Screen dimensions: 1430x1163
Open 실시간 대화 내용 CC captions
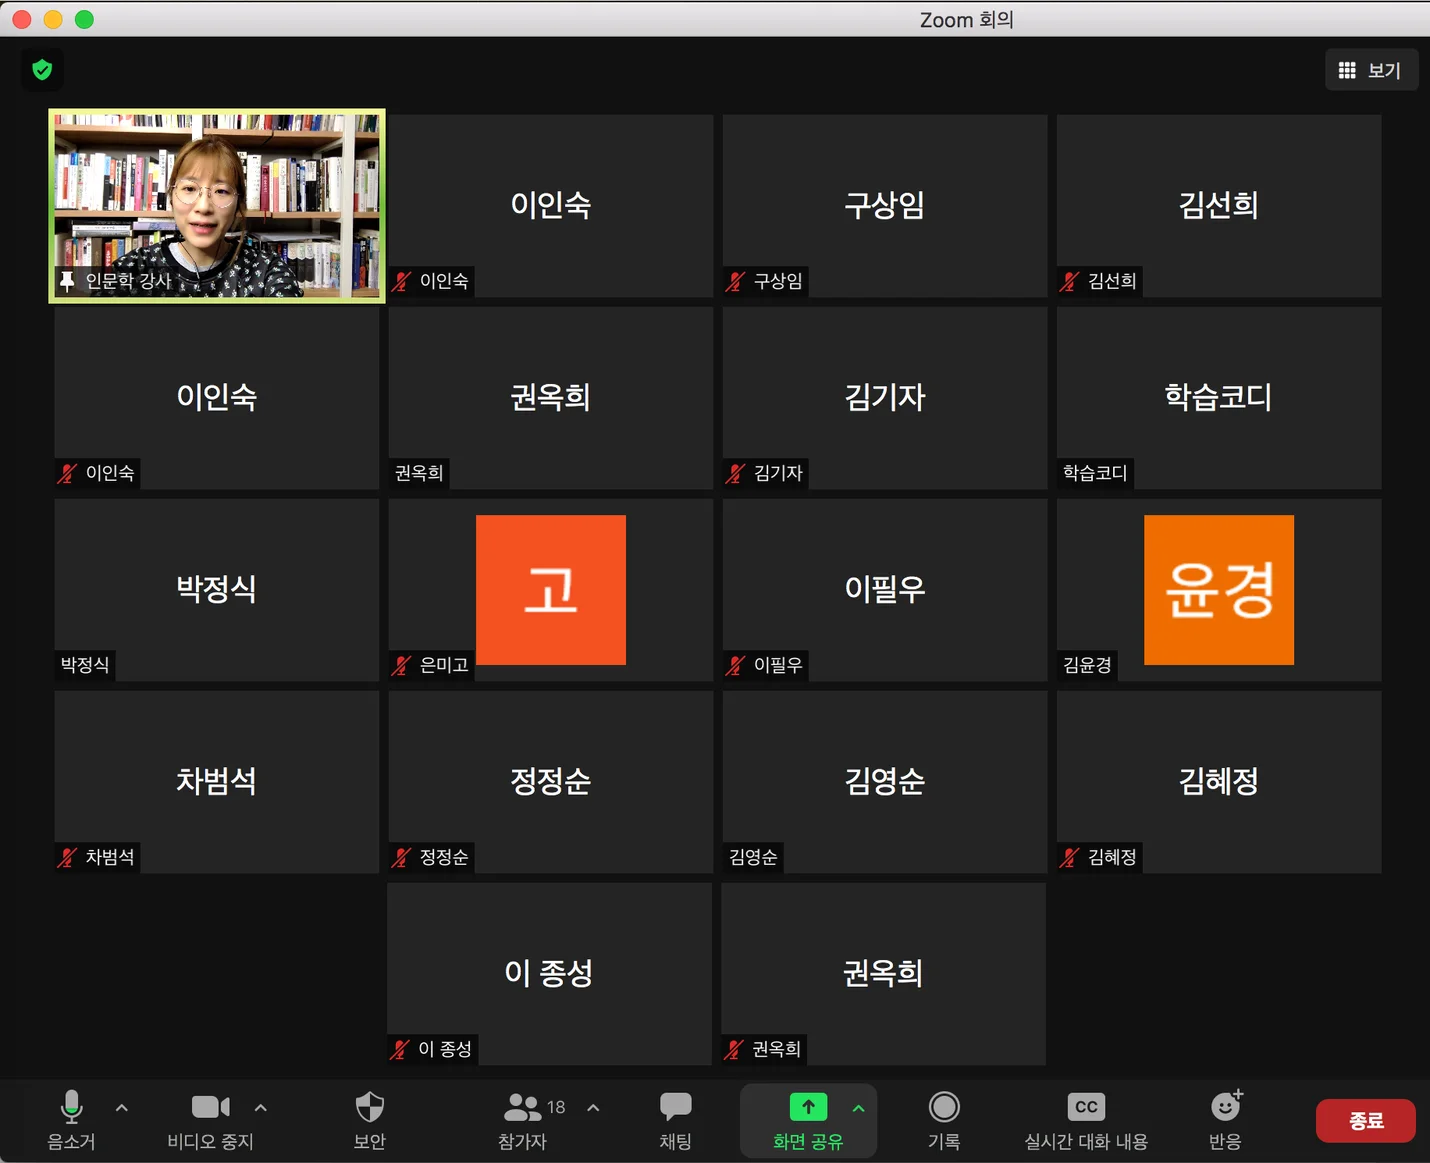pos(1086,1120)
